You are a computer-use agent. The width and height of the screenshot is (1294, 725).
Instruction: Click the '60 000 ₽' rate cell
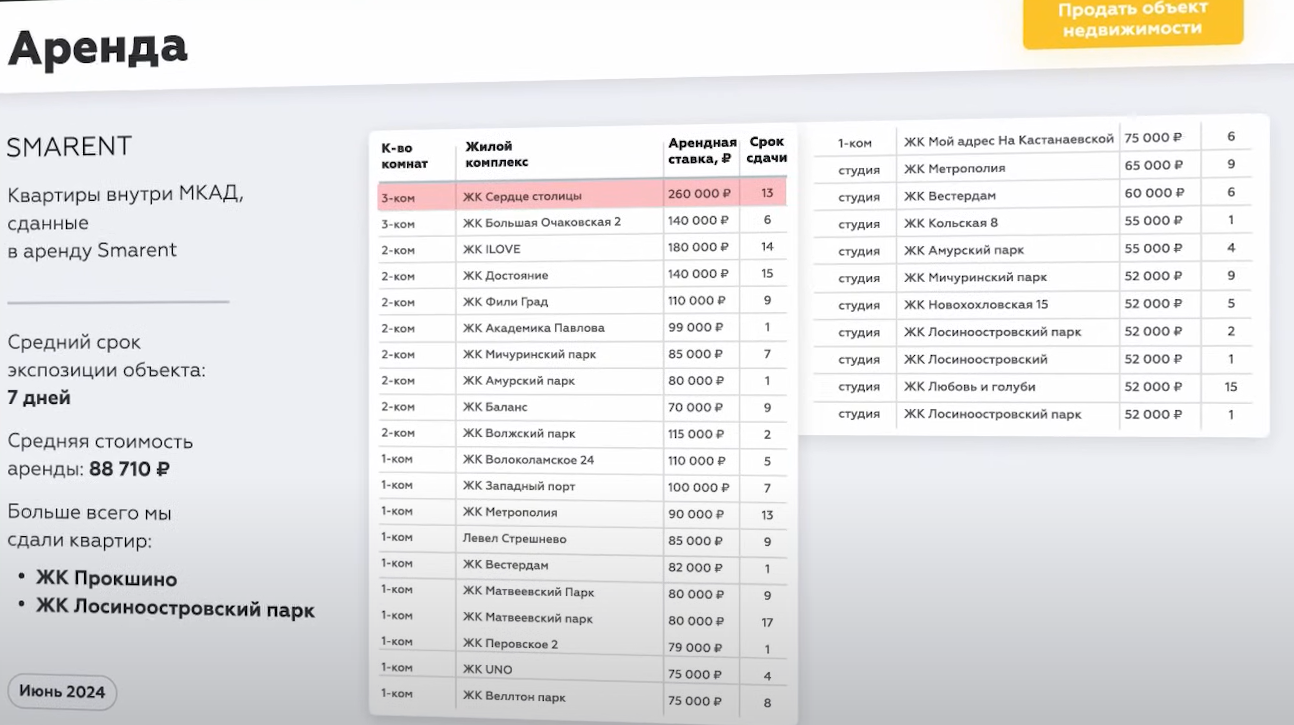(x=1154, y=192)
